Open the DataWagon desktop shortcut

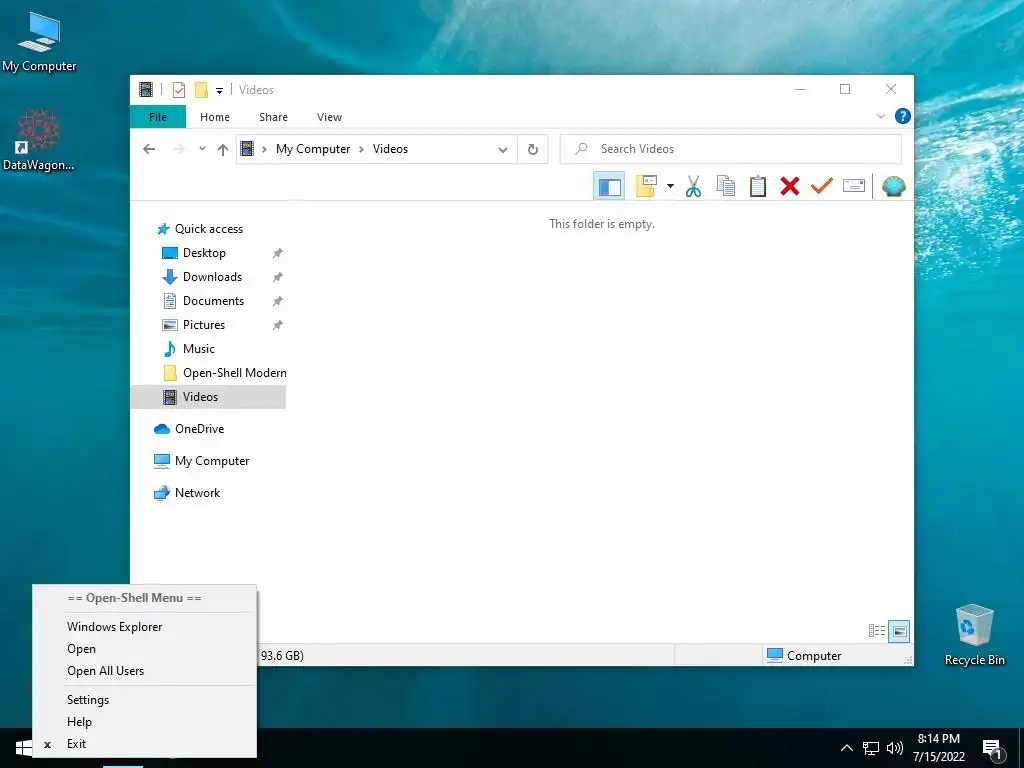(39, 140)
